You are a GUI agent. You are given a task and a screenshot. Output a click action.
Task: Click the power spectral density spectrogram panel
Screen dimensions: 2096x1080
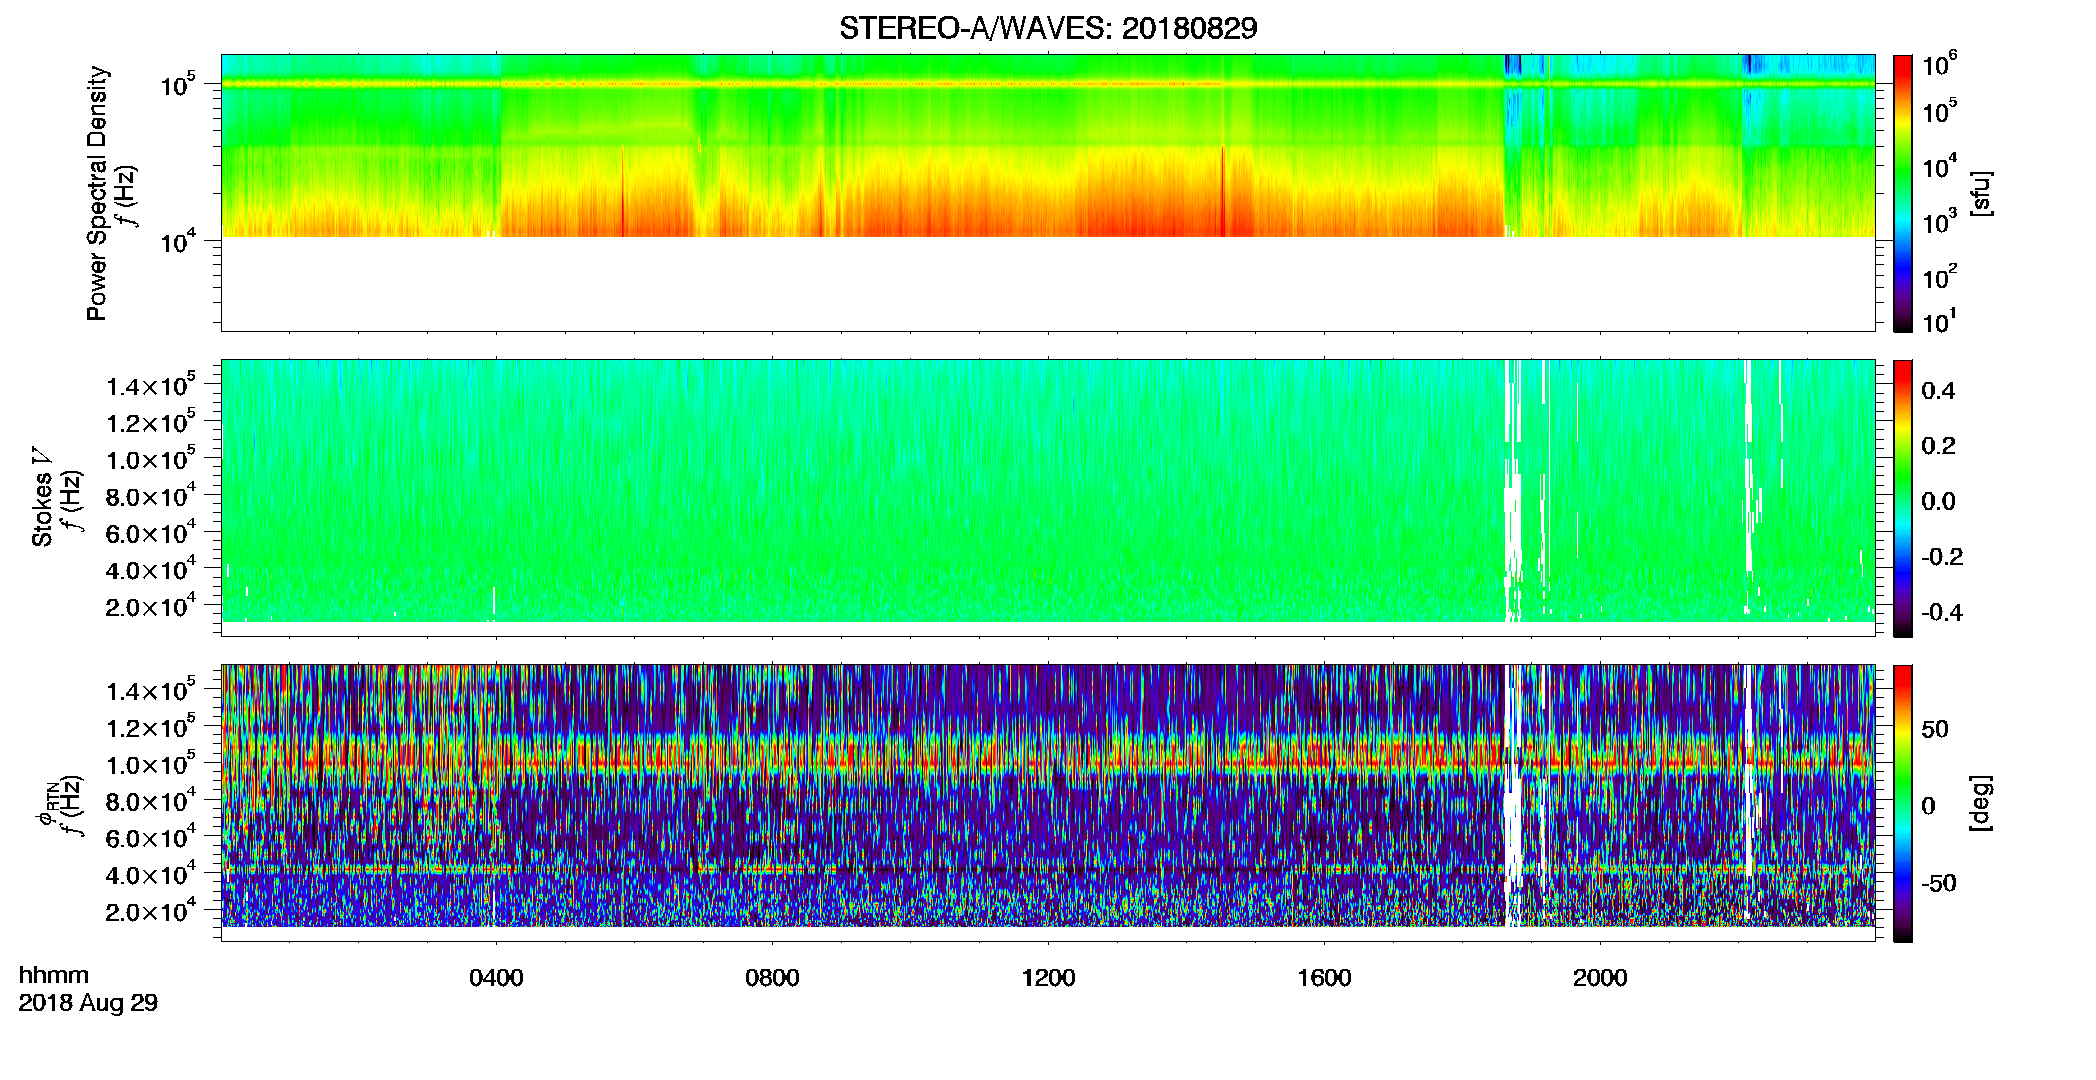click(x=1048, y=193)
